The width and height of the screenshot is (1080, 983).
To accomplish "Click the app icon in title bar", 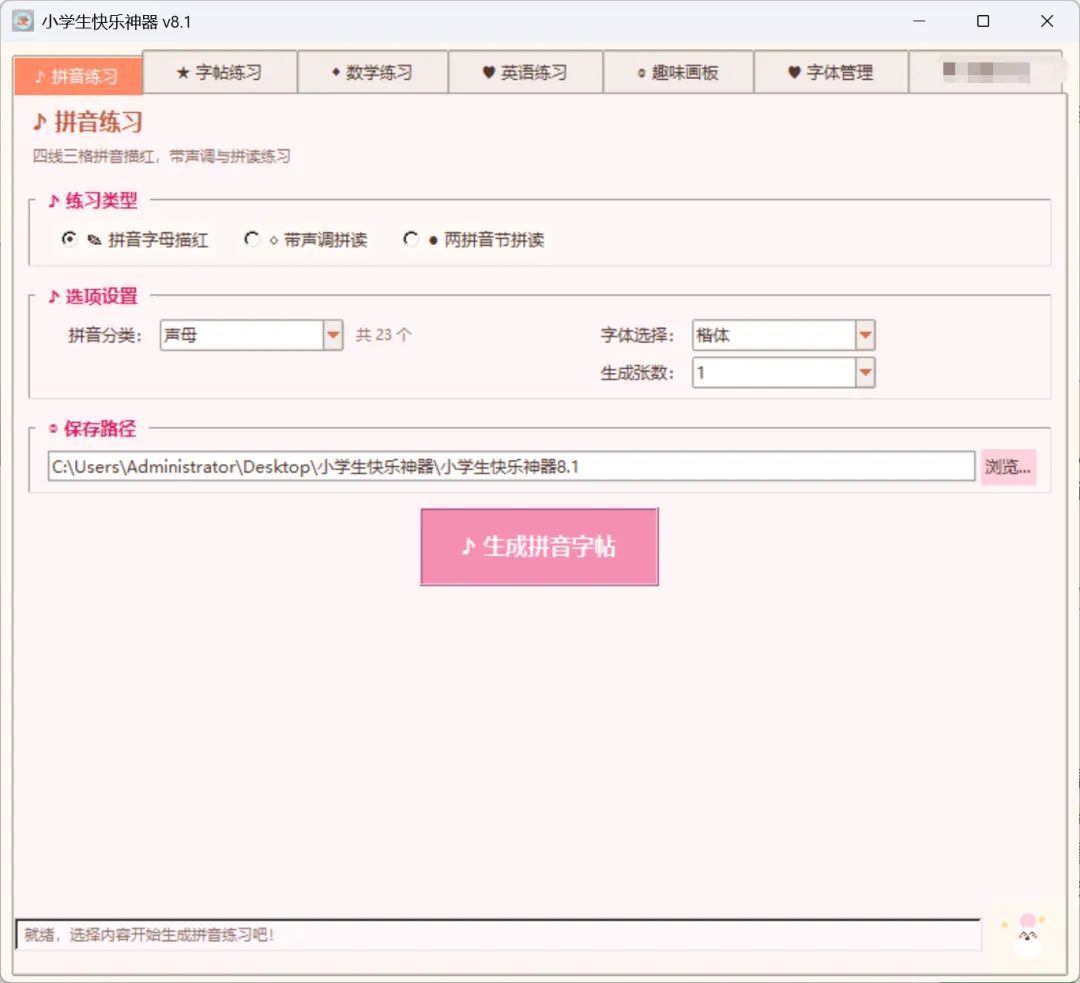I will tap(23, 21).
